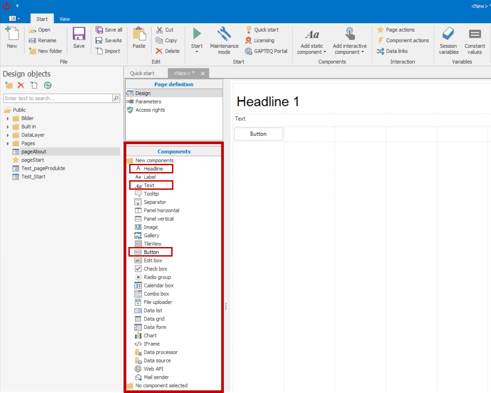The image size is (491, 393).
Task: Delete via the red X in ribbon Edit group
Action: point(168,51)
